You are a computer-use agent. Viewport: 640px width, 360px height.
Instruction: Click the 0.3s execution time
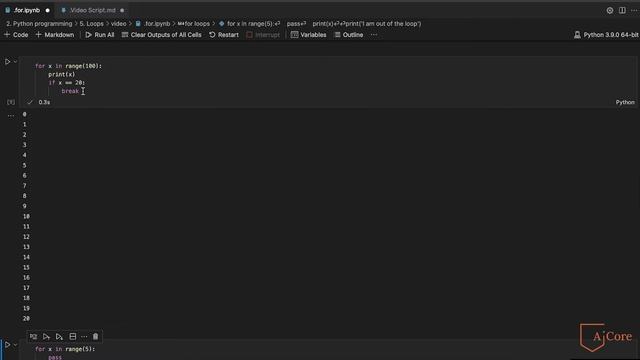pos(44,102)
